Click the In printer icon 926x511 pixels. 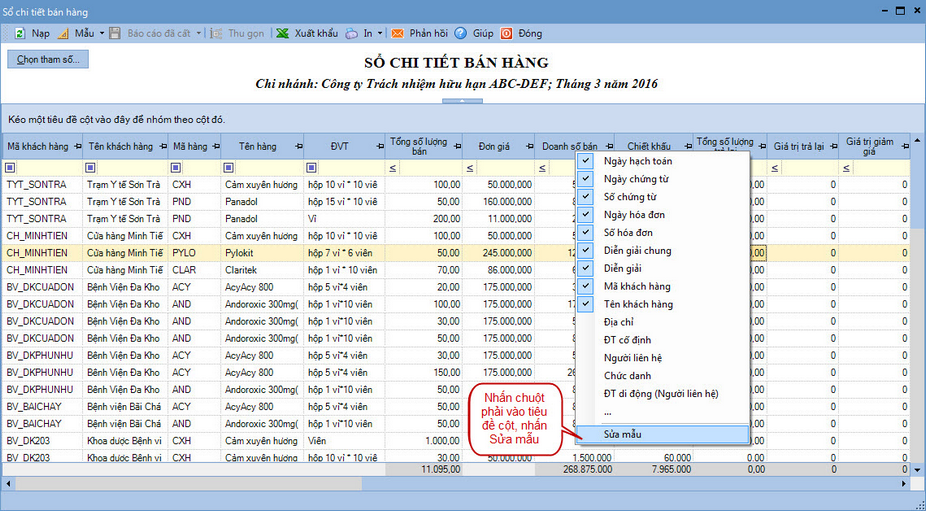pos(352,34)
